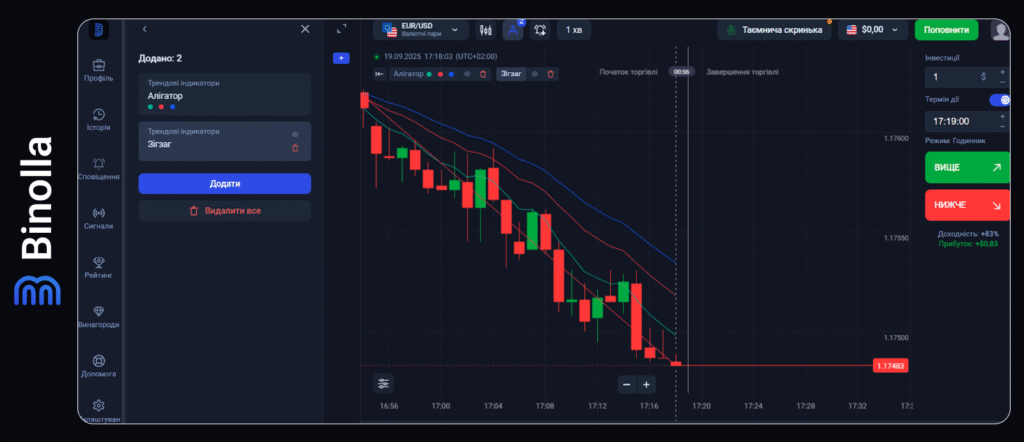
Task: Open the Допомога help section
Action: [99, 366]
